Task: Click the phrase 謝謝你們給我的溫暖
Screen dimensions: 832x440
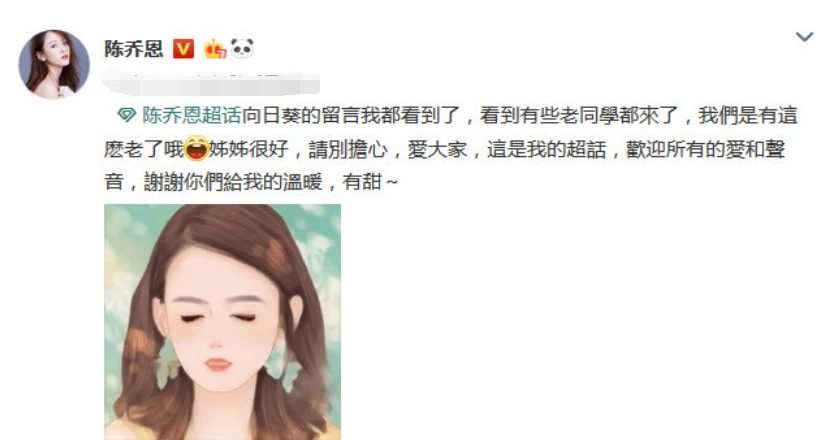Action: point(233,182)
